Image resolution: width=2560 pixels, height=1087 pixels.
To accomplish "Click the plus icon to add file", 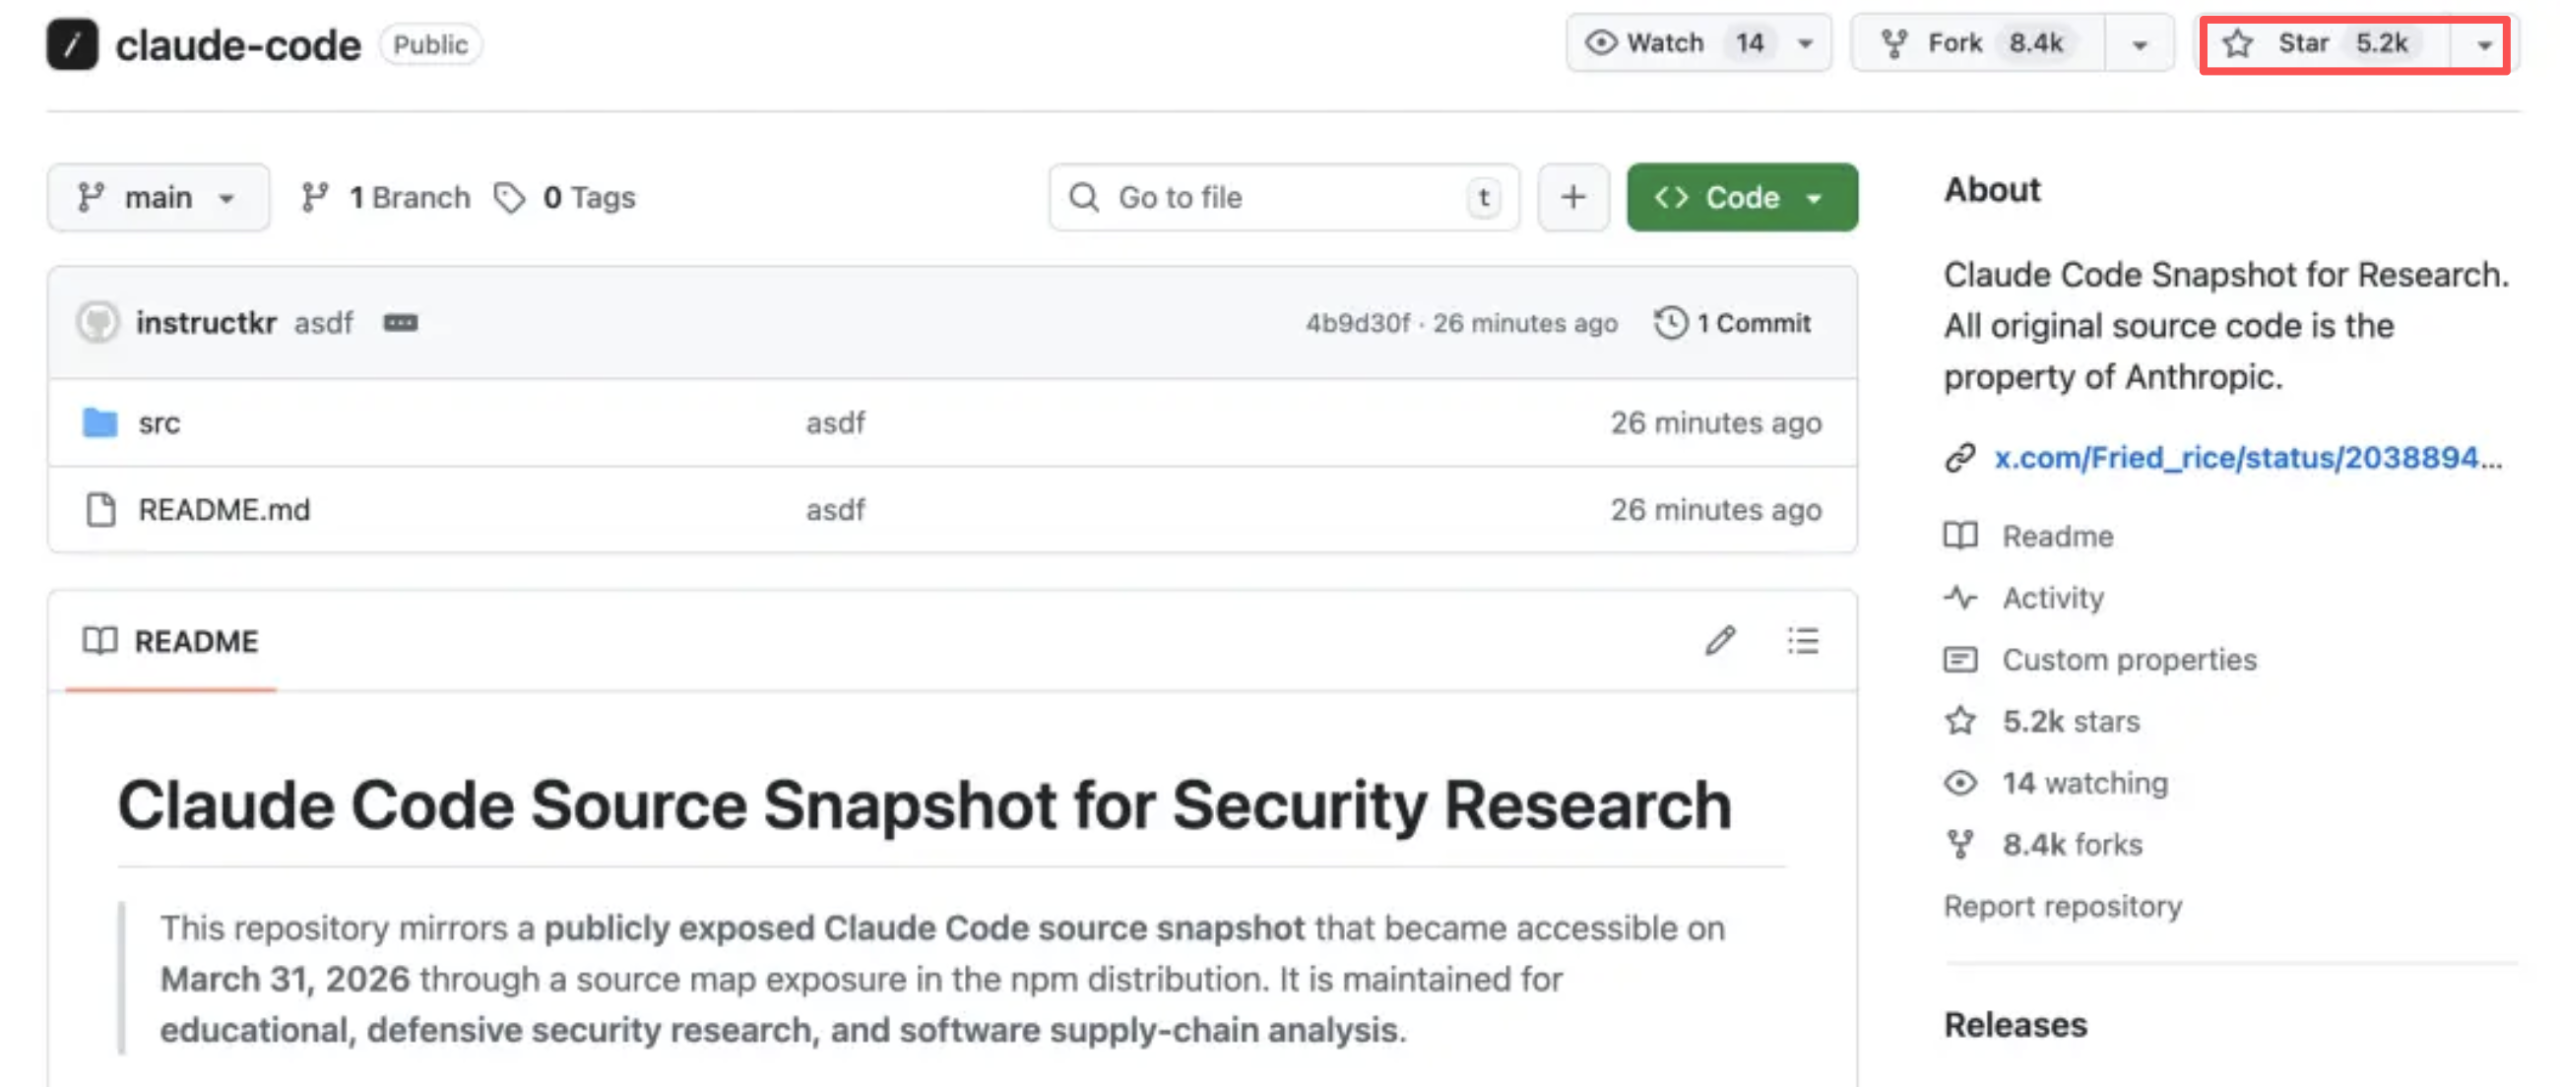I will click(1572, 197).
